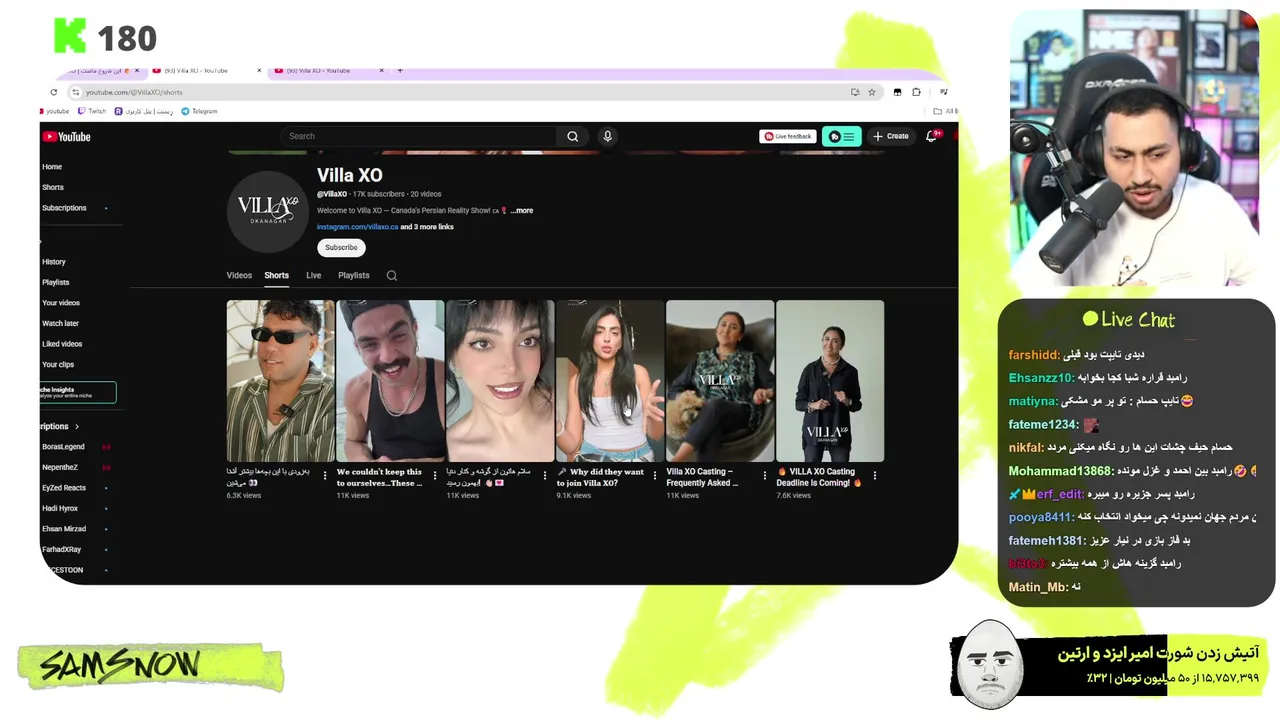Screen dimensions: 1280x720
Task: Click the teal extension icon beside Create
Action: point(842,136)
